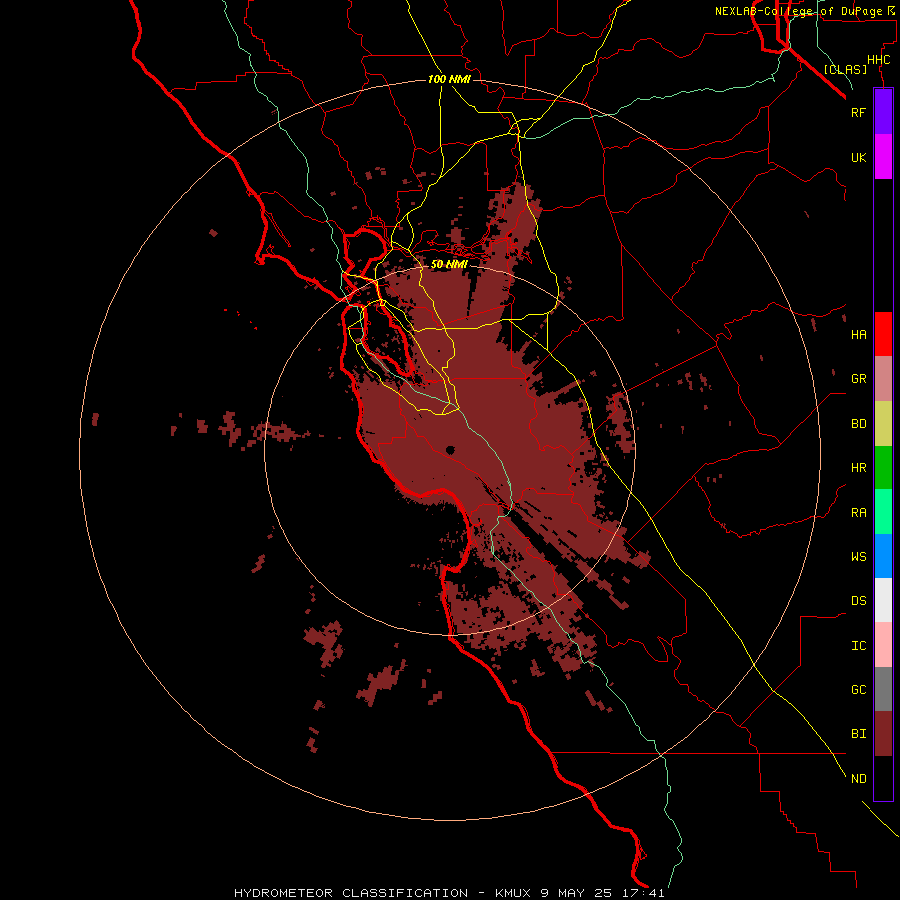Click the "HA" legend label

coord(858,335)
